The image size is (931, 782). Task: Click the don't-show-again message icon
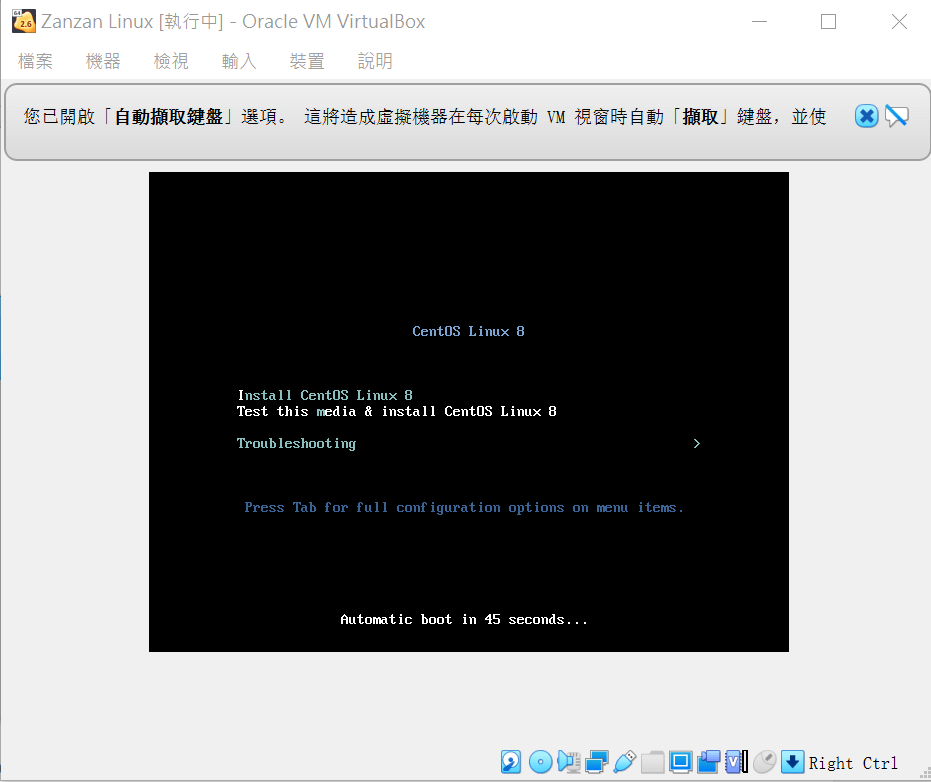(897, 116)
